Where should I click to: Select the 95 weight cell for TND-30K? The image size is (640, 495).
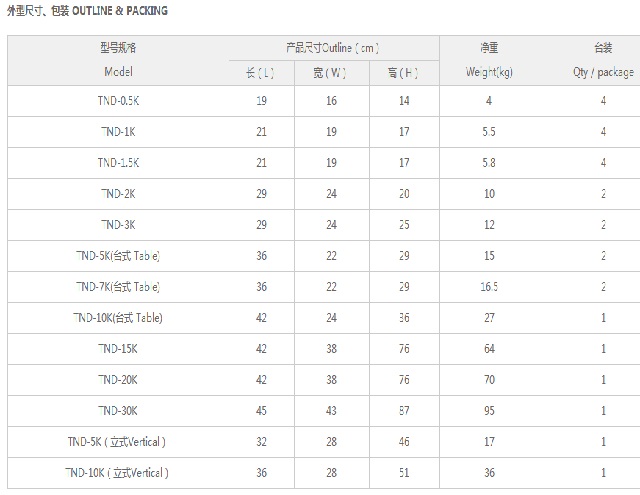tap(489, 411)
